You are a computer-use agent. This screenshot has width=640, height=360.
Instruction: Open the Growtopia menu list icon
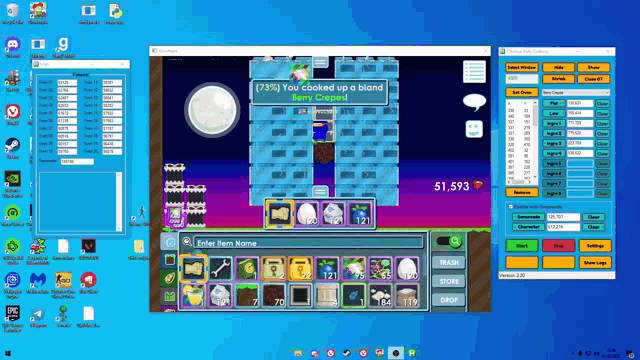(474, 71)
